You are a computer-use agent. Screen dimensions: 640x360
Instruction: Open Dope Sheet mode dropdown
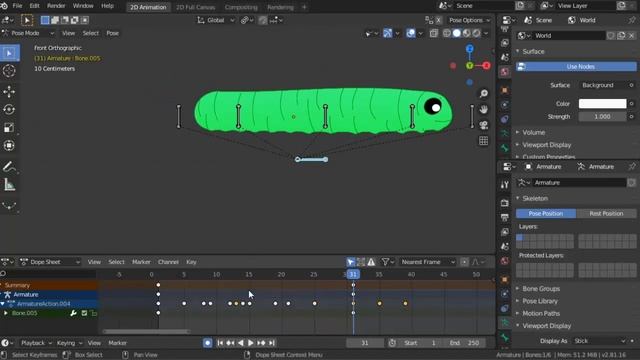pos(50,262)
